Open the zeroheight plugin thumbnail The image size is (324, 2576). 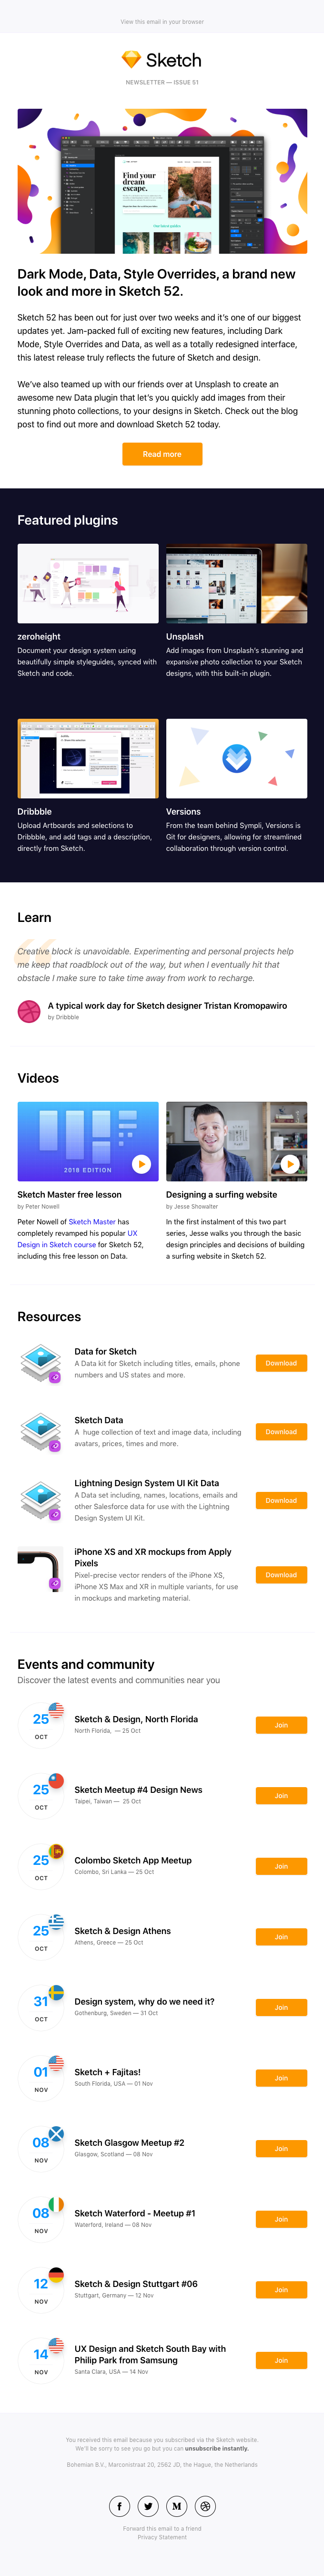[x=88, y=584]
